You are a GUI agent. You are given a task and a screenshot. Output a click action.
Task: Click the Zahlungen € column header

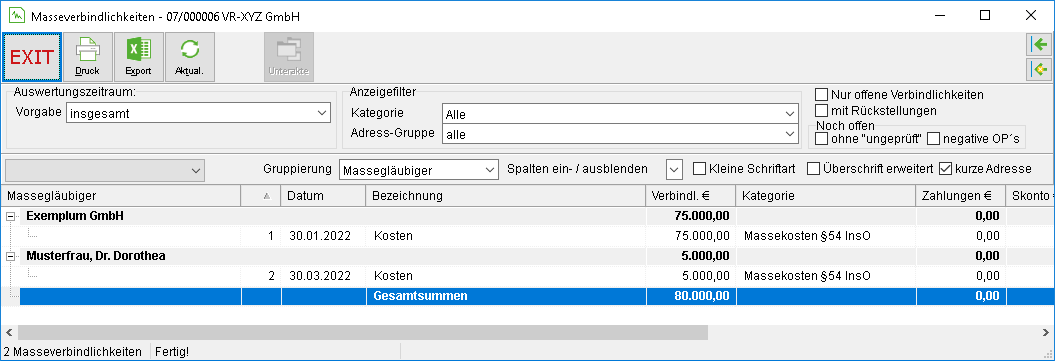click(960, 196)
